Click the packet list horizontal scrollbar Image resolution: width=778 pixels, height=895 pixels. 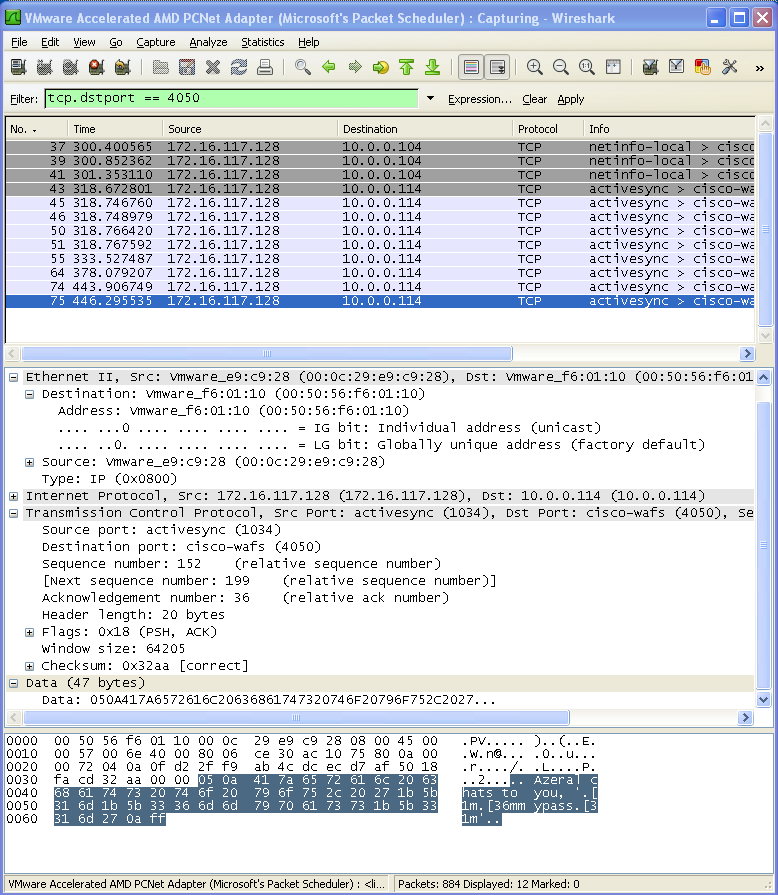(380, 353)
